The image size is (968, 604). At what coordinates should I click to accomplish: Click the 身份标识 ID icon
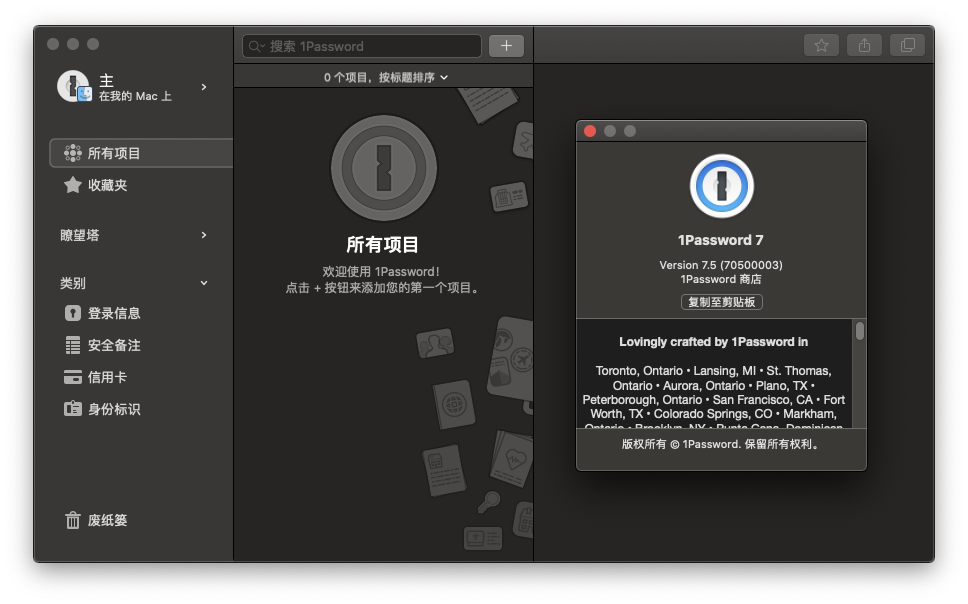click(x=73, y=409)
